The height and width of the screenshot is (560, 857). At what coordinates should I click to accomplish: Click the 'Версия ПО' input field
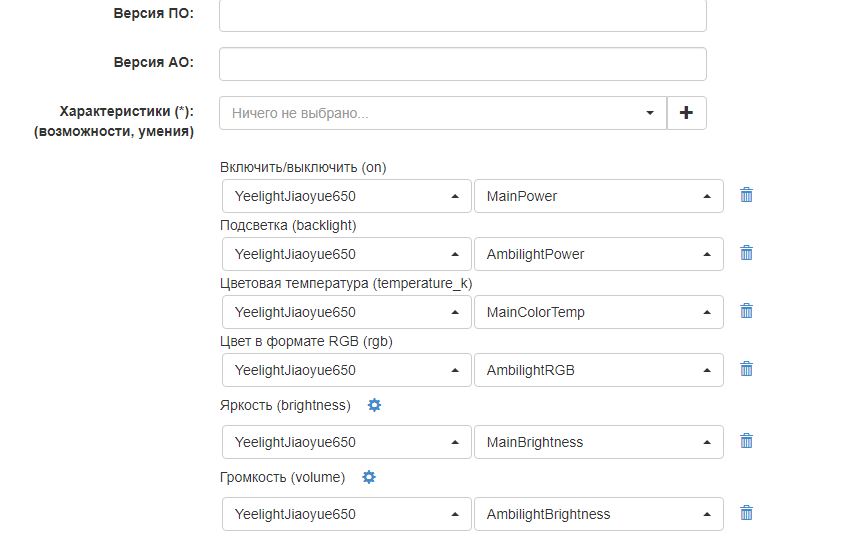point(462,15)
